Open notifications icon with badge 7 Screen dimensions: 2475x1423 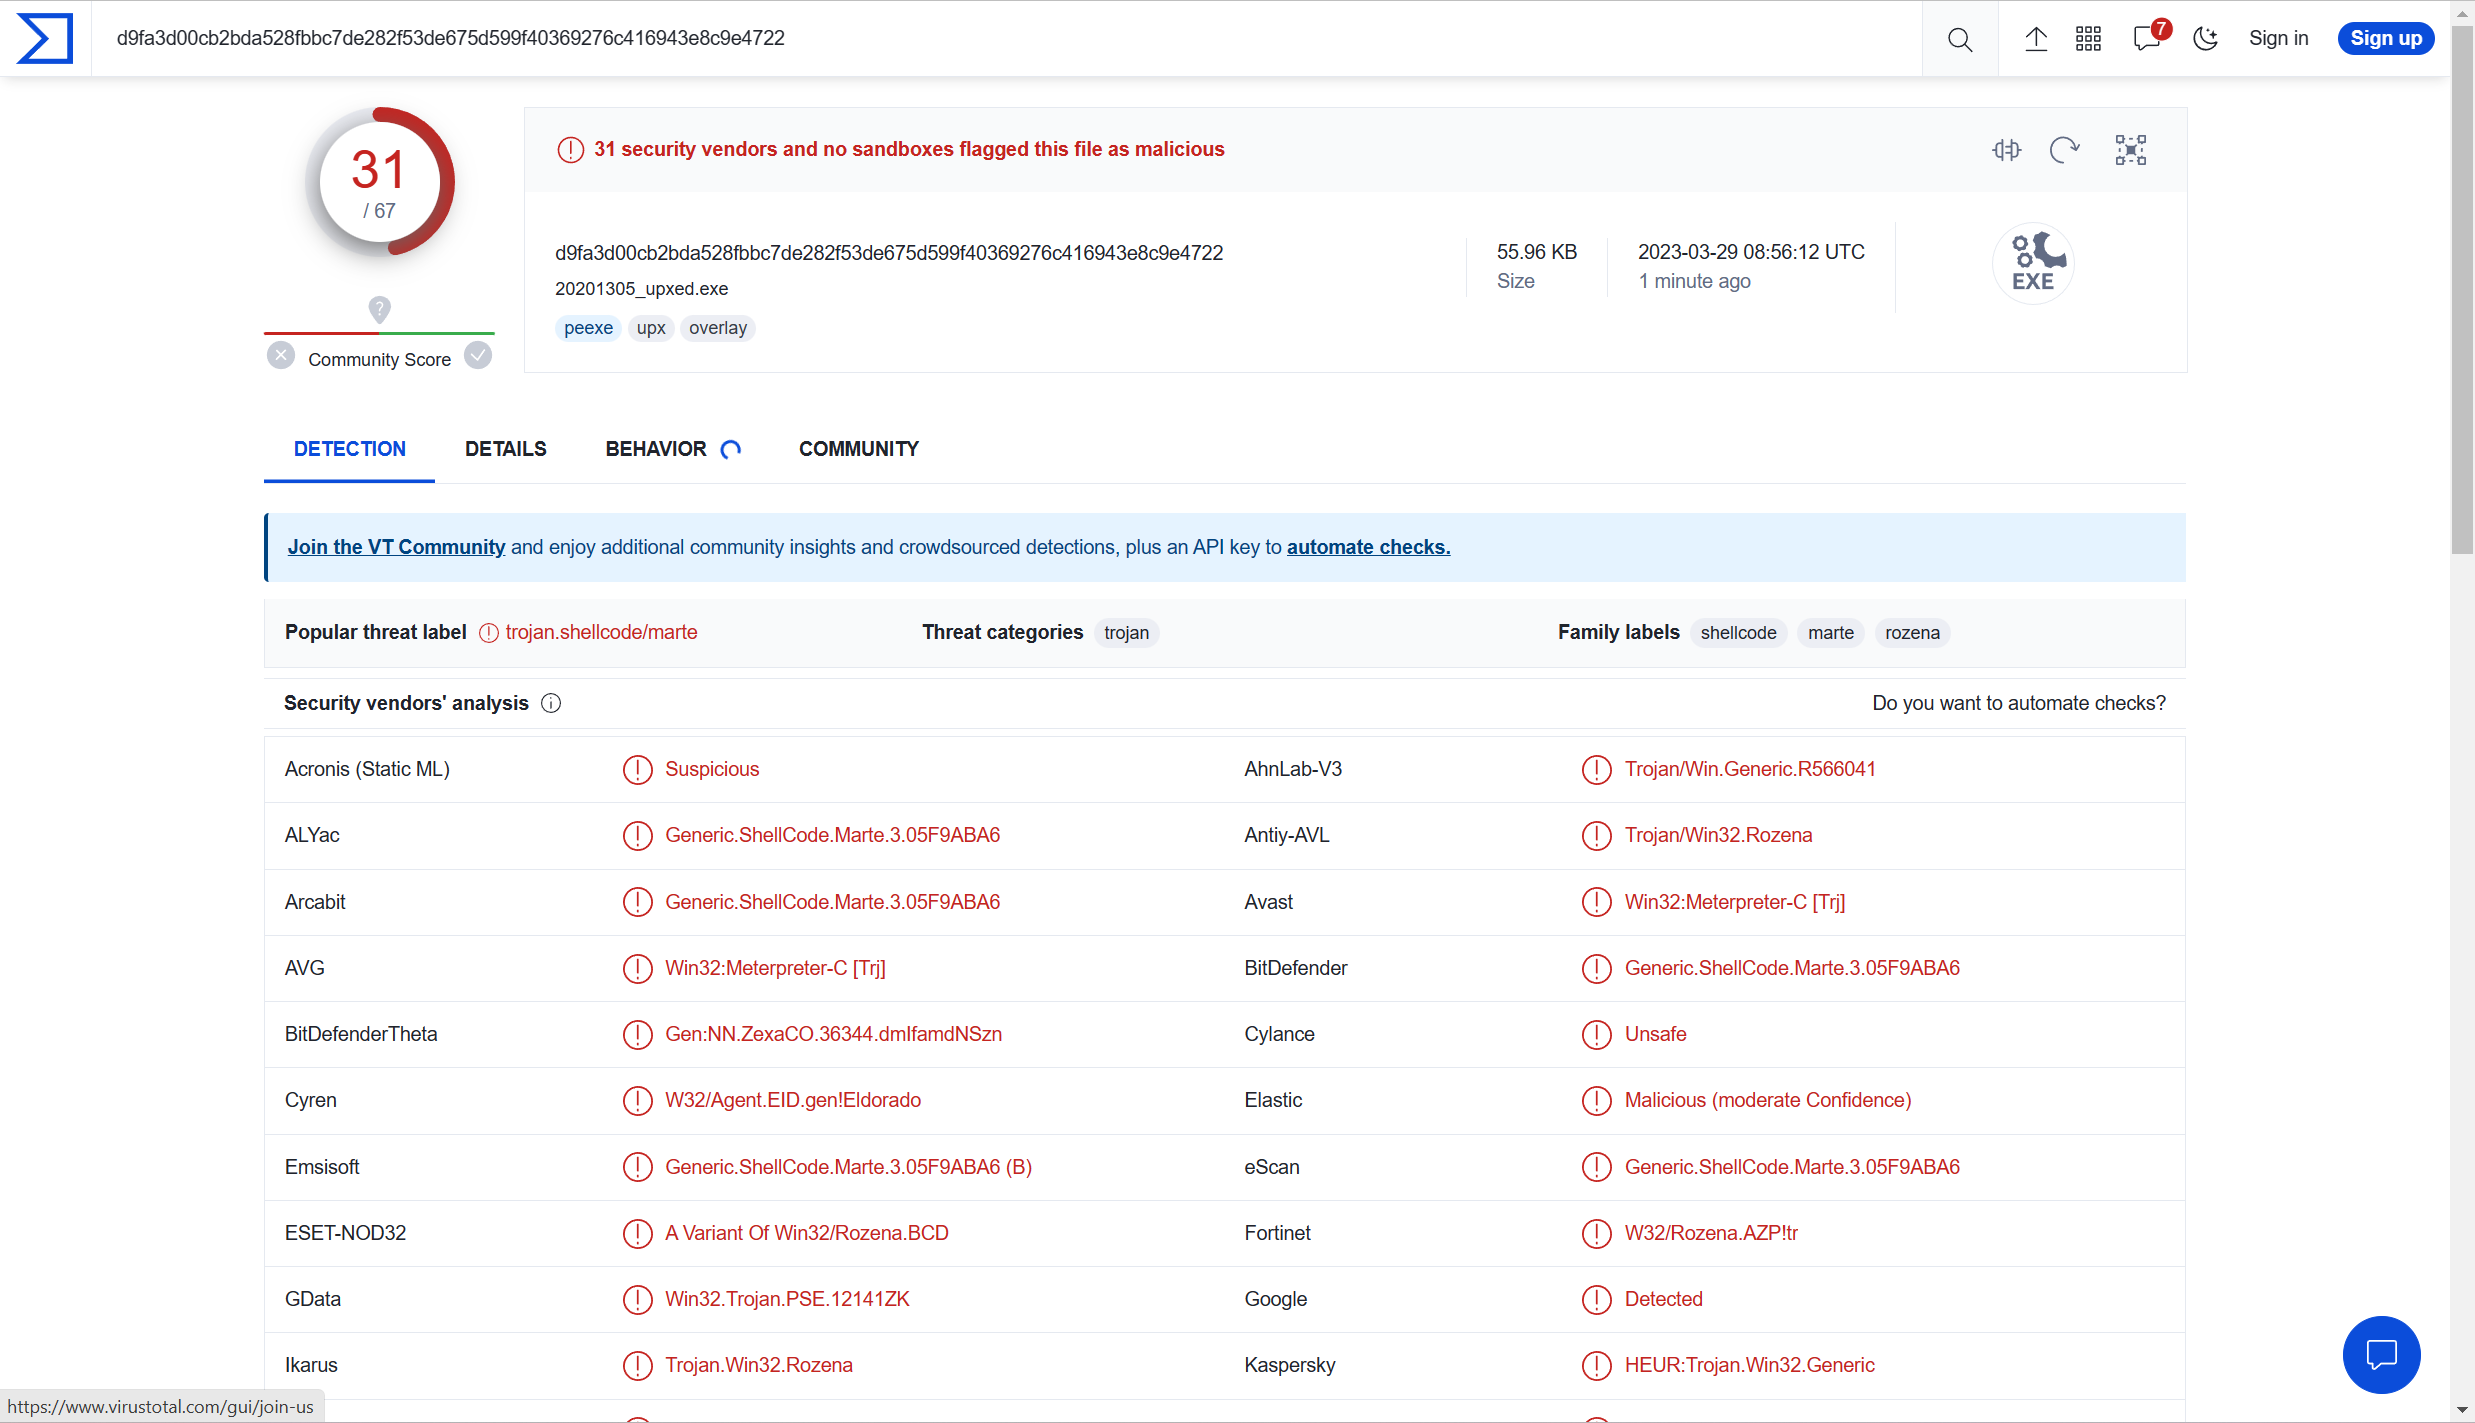[2146, 39]
